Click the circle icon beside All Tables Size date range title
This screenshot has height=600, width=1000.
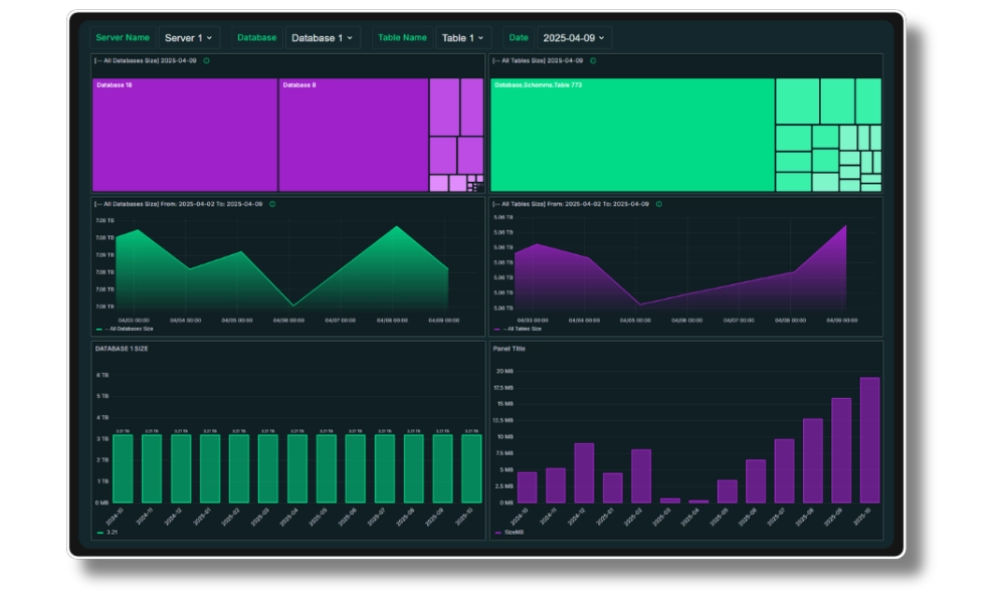tap(658, 204)
